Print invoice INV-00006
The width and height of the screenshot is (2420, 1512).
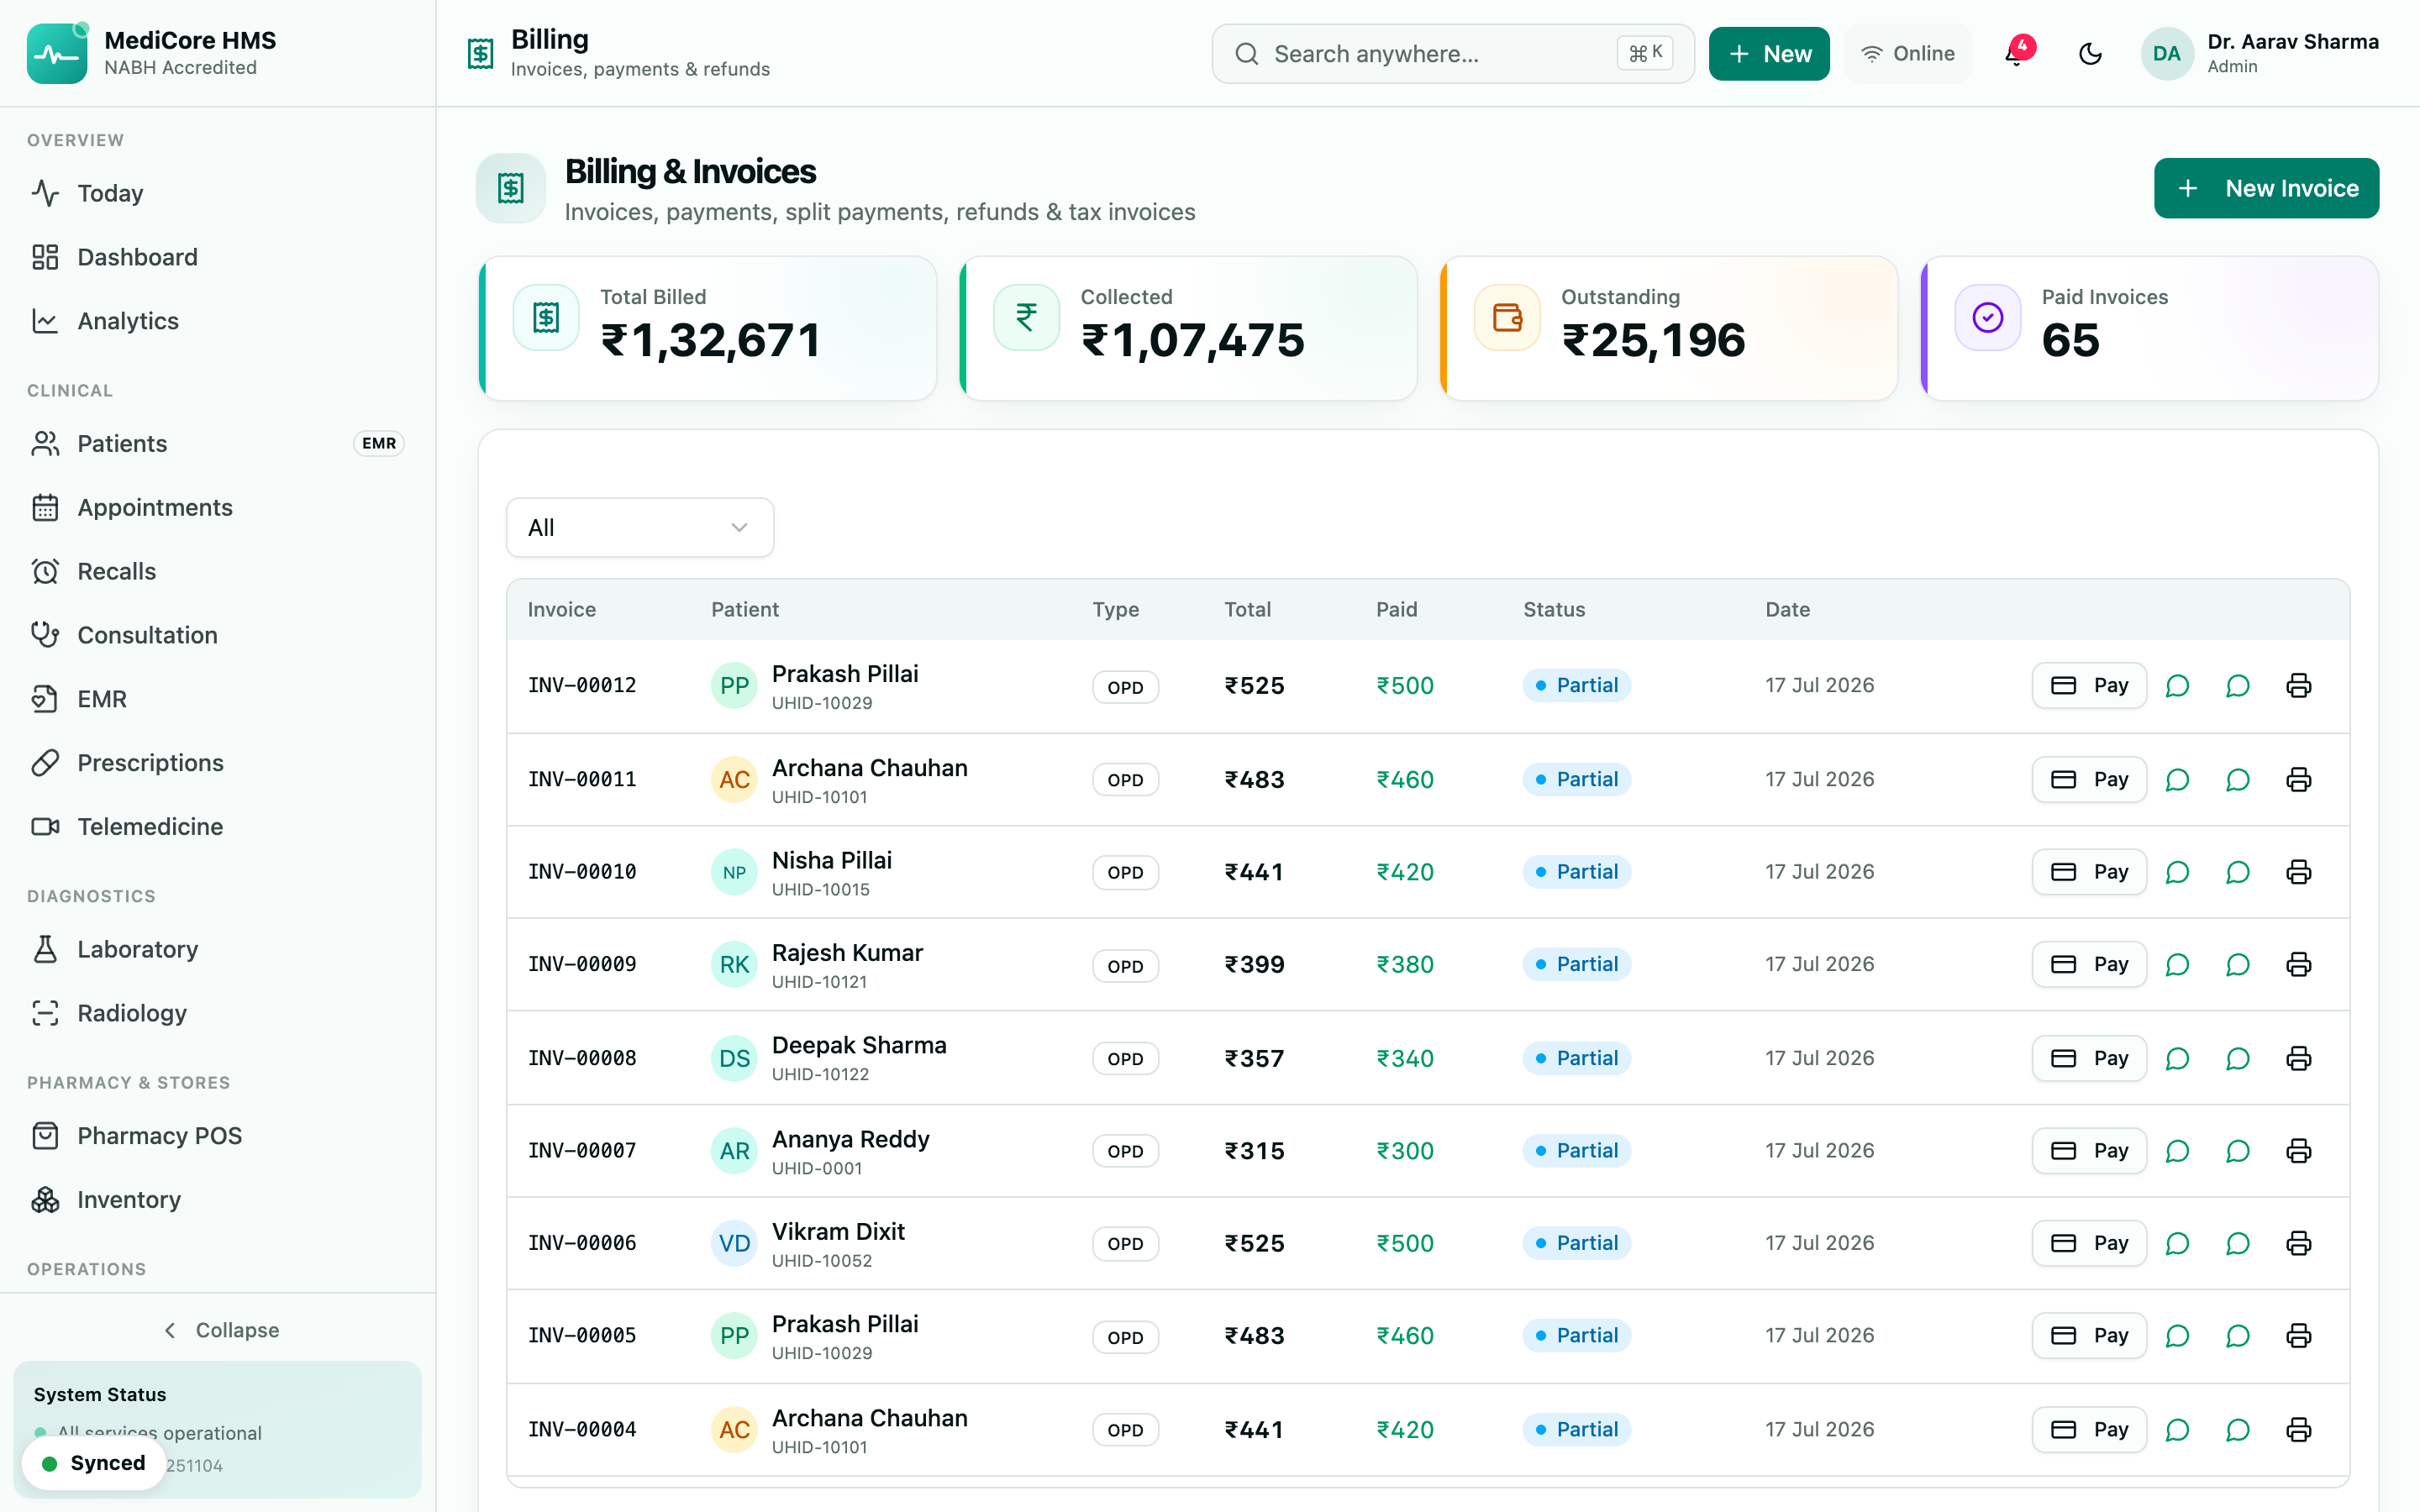point(2298,1243)
